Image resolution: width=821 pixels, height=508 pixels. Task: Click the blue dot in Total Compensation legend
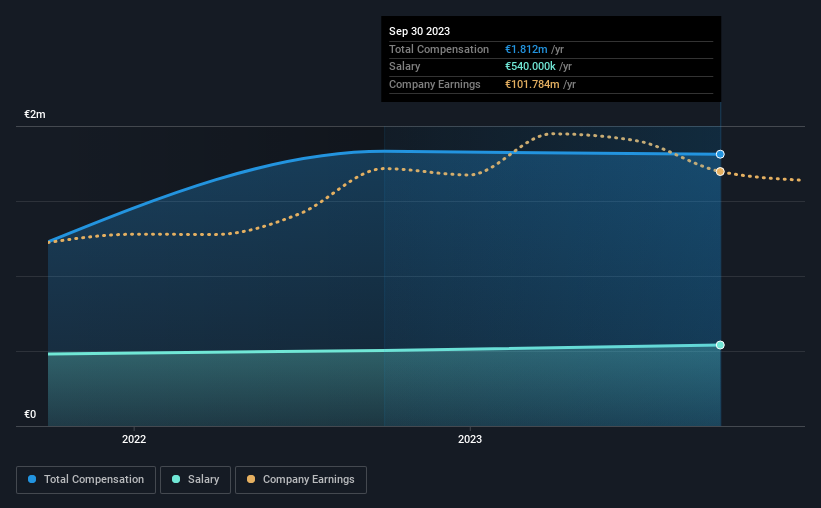[x=32, y=479]
